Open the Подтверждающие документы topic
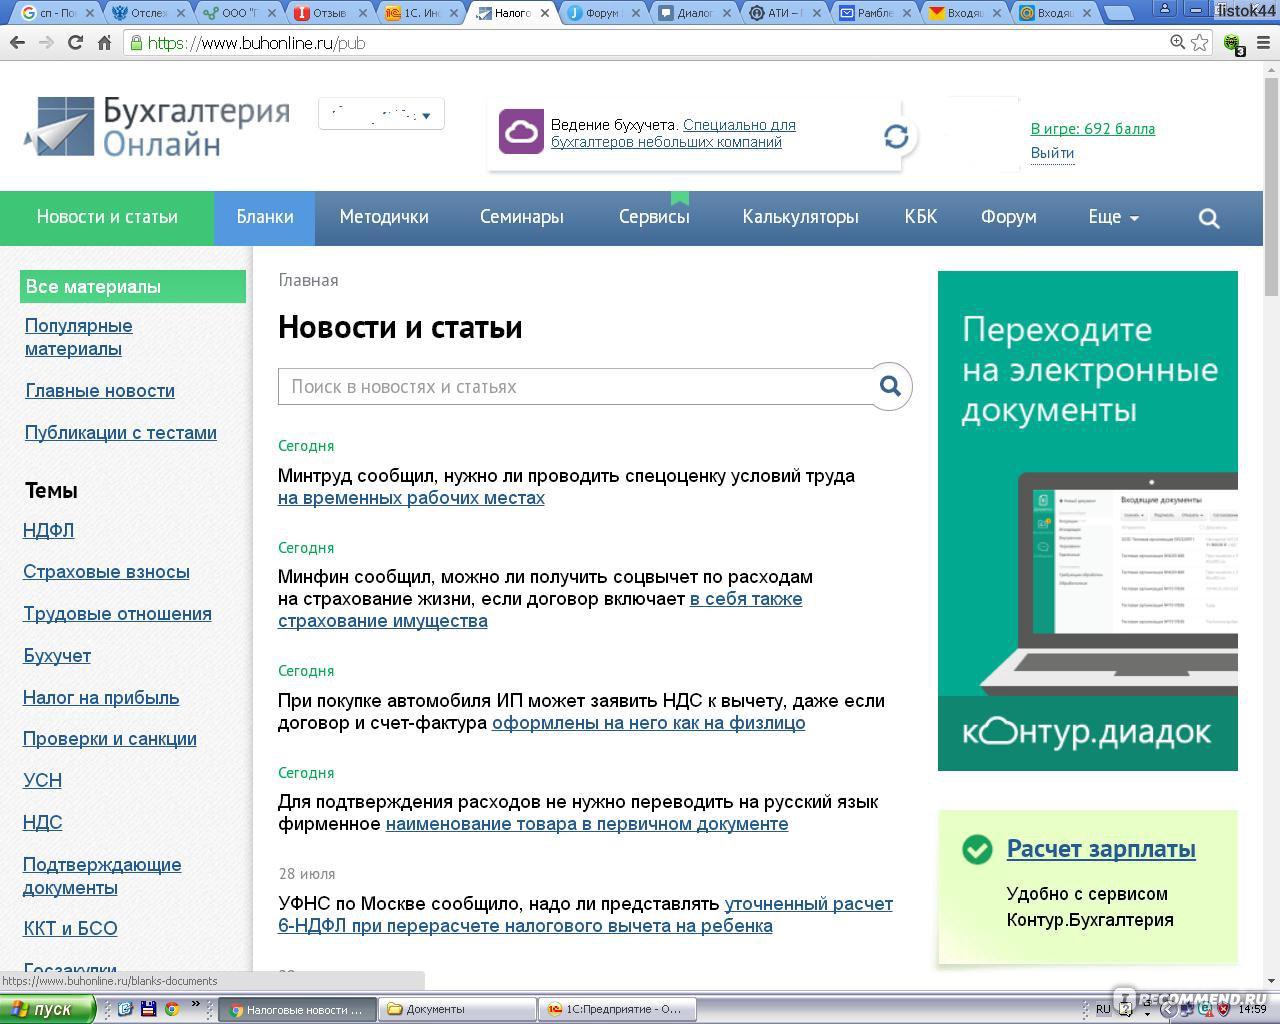Screen dimensions: 1280x1024 click(x=102, y=876)
